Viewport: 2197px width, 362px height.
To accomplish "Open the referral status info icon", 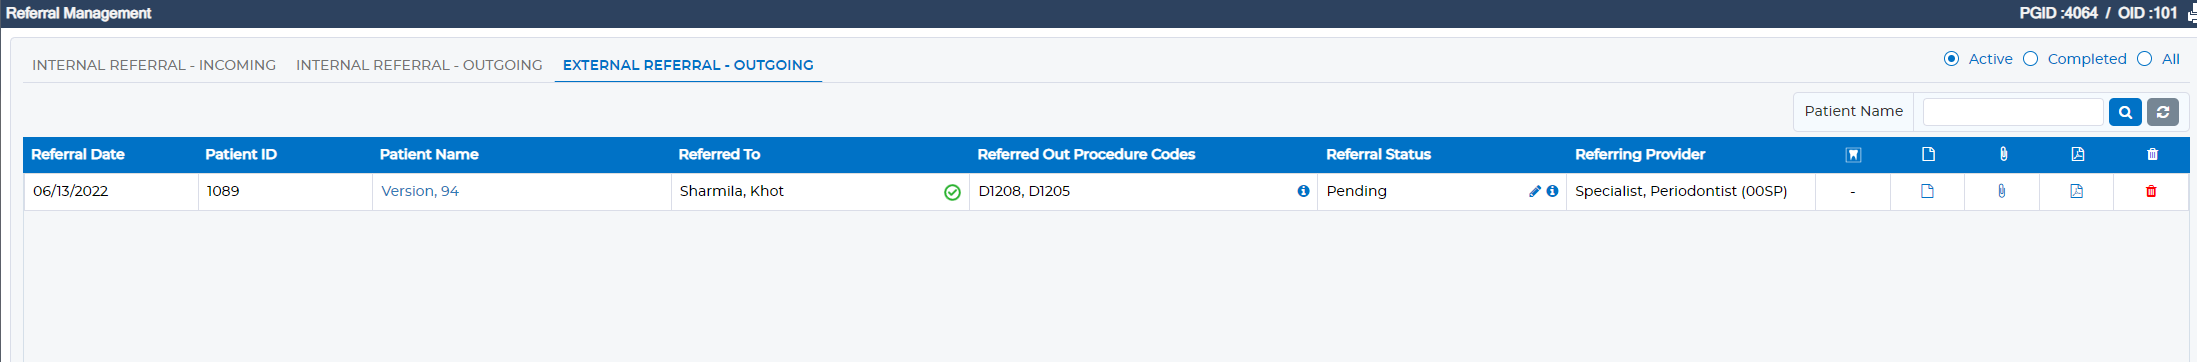I will [1552, 191].
